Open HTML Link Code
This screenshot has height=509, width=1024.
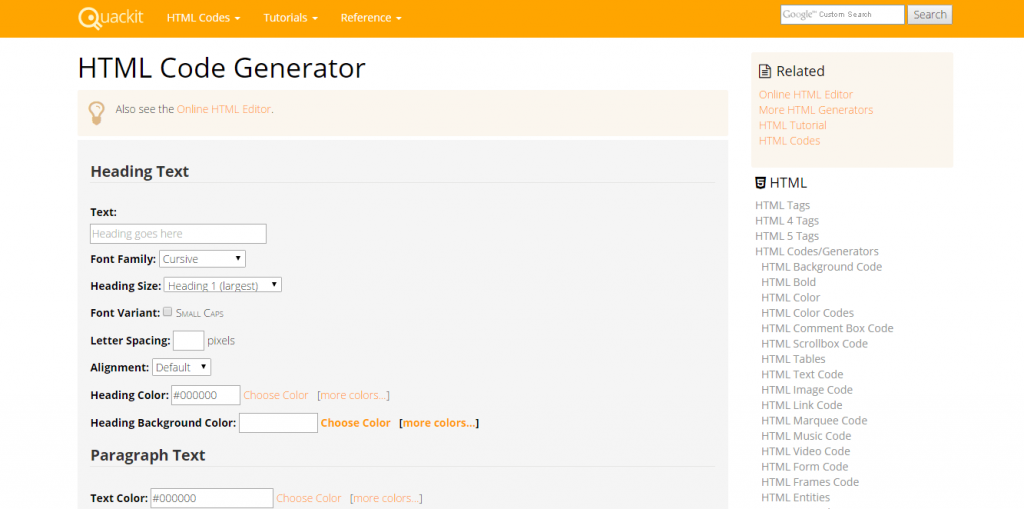[802, 405]
